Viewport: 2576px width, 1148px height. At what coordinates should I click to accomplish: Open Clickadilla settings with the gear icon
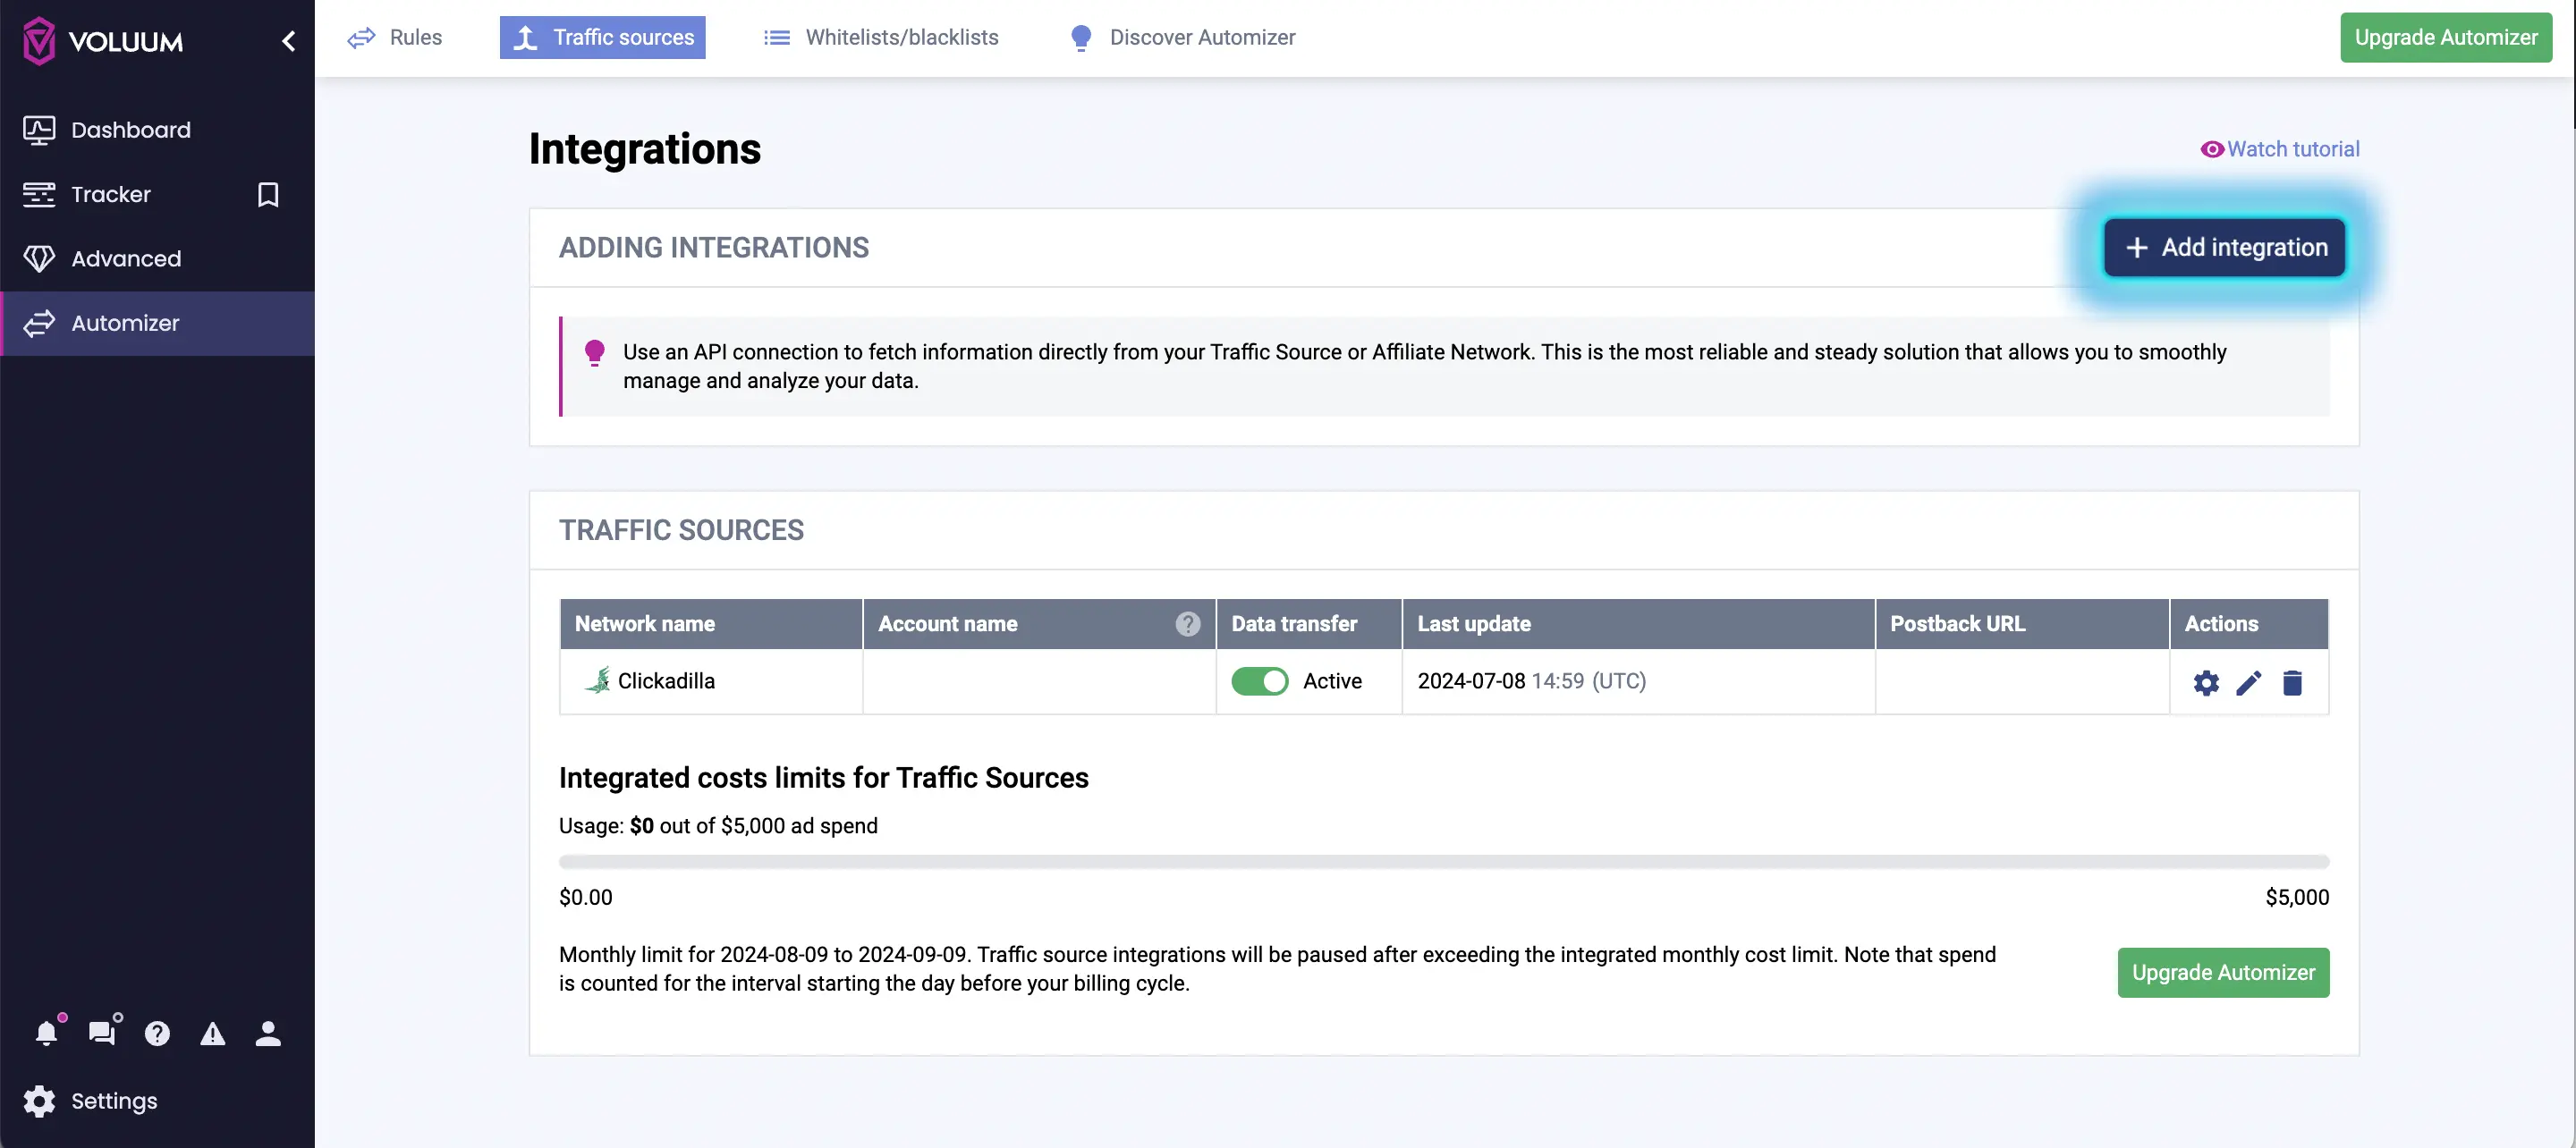point(2205,683)
